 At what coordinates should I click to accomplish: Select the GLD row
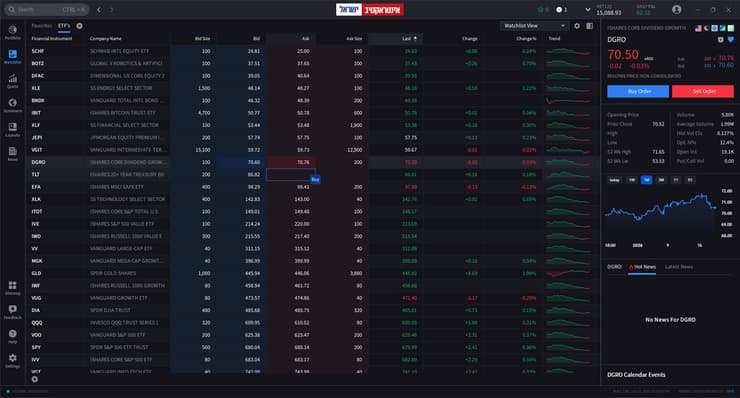click(x=312, y=273)
